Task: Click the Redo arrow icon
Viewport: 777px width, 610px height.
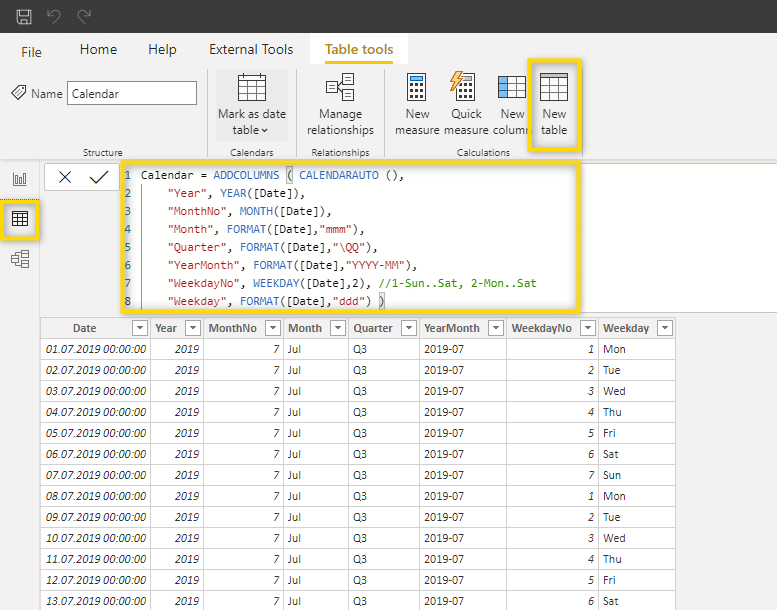Action: 84,17
